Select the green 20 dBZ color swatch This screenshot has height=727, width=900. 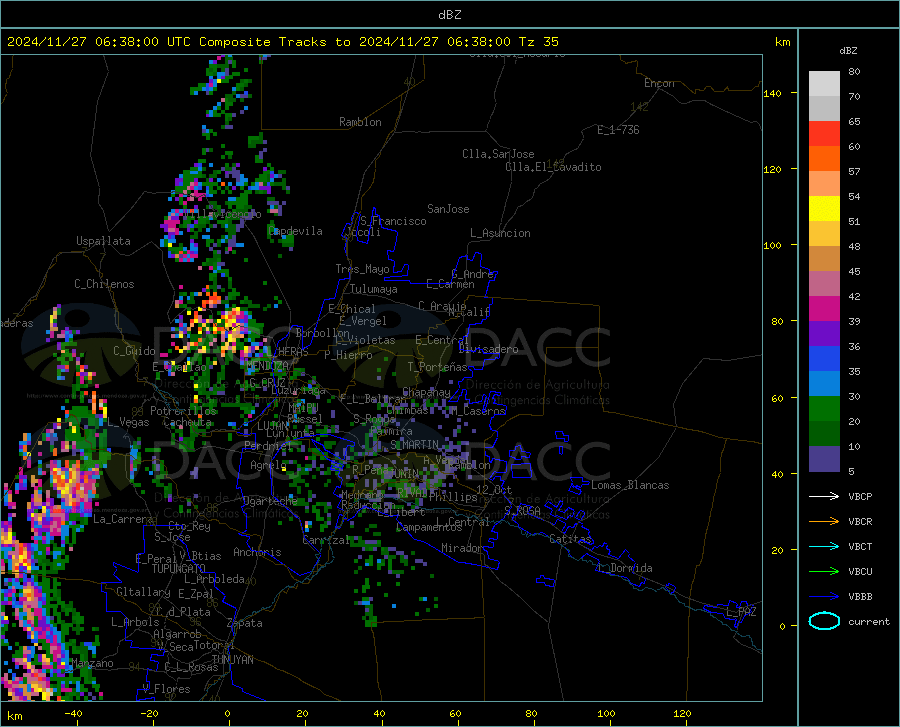point(824,409)
